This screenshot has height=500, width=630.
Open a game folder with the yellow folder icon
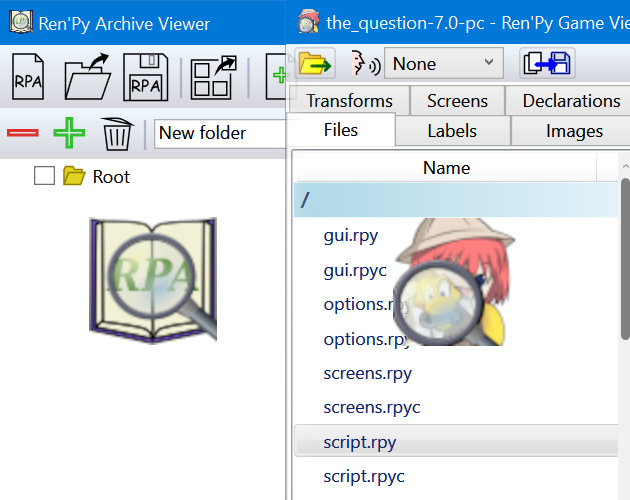(315, 63)
